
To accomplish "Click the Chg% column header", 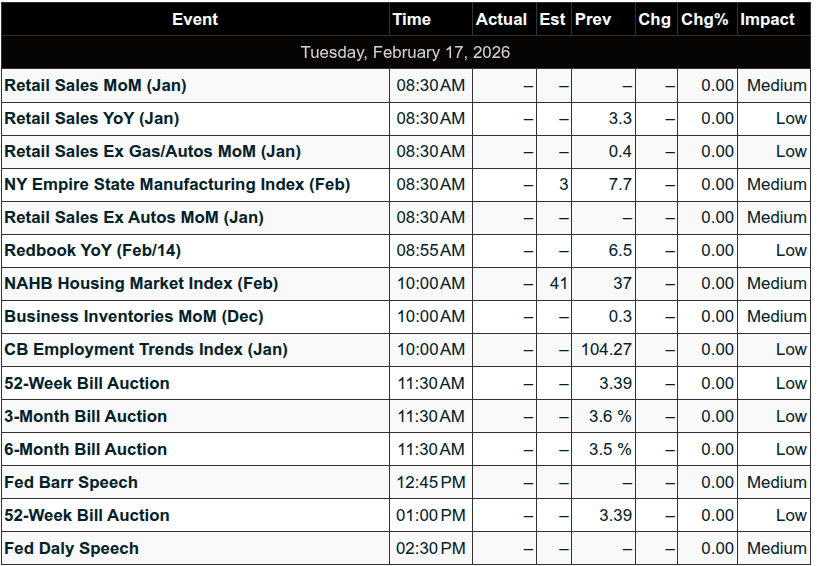I will 704,19.
